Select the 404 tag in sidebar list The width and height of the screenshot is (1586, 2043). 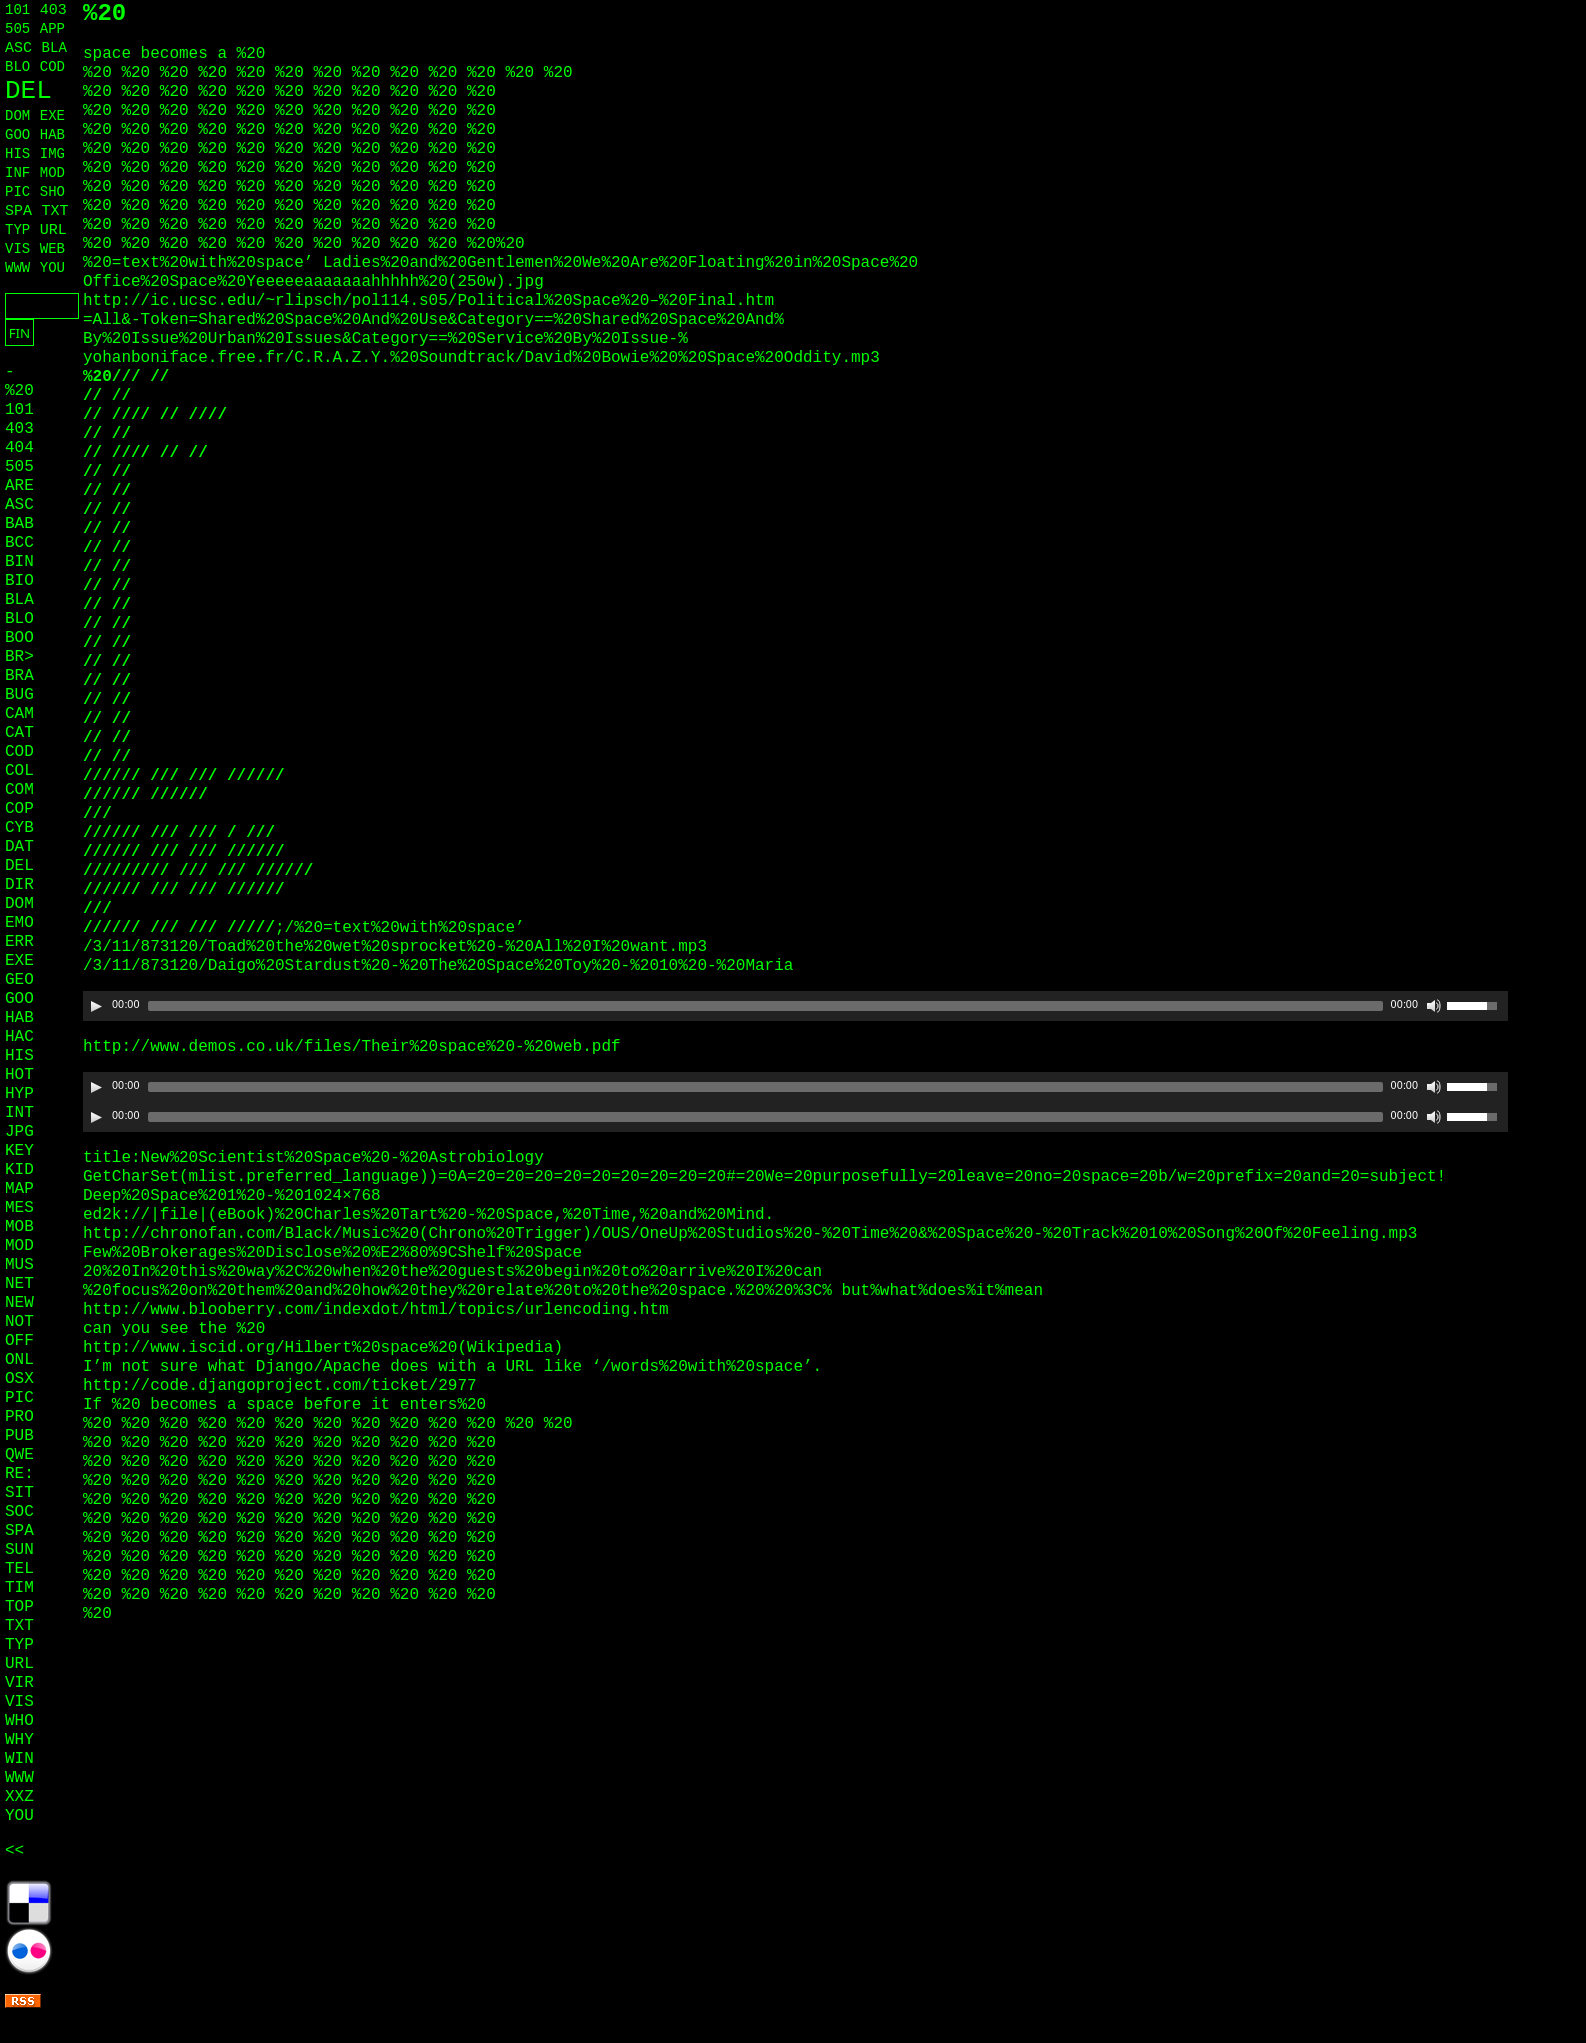[19, 448]
